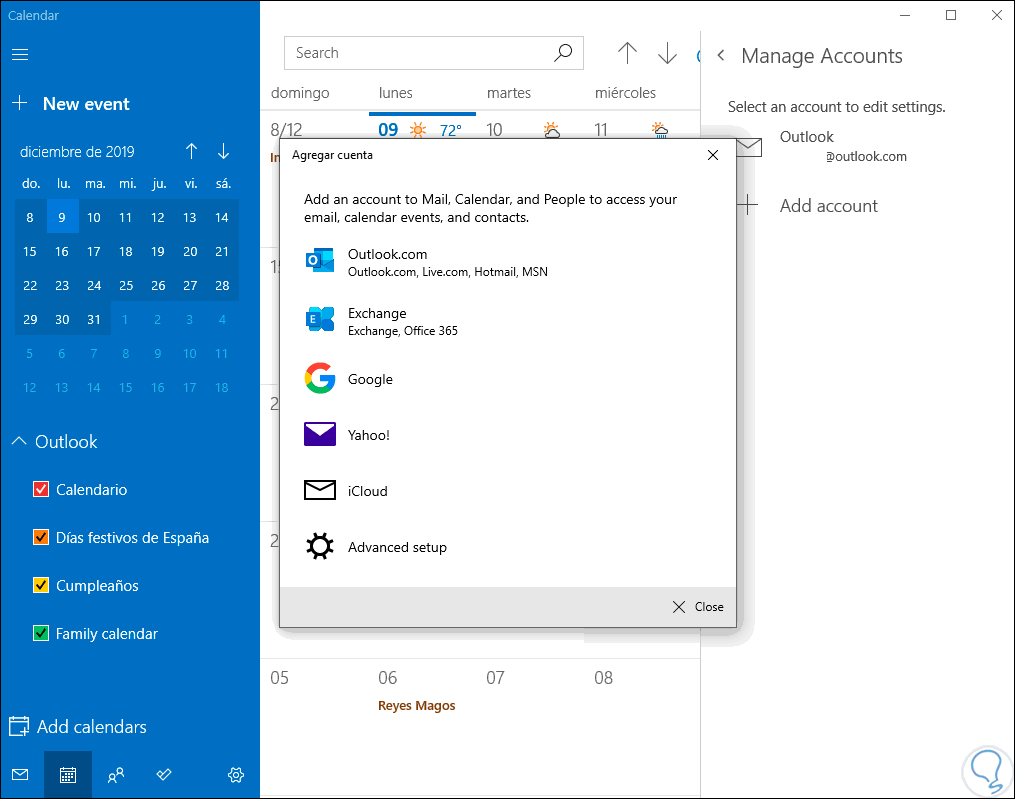Toggle Días festivos de España checkbox
This screenshot has width=1015, height=799.
pos(41,537)
